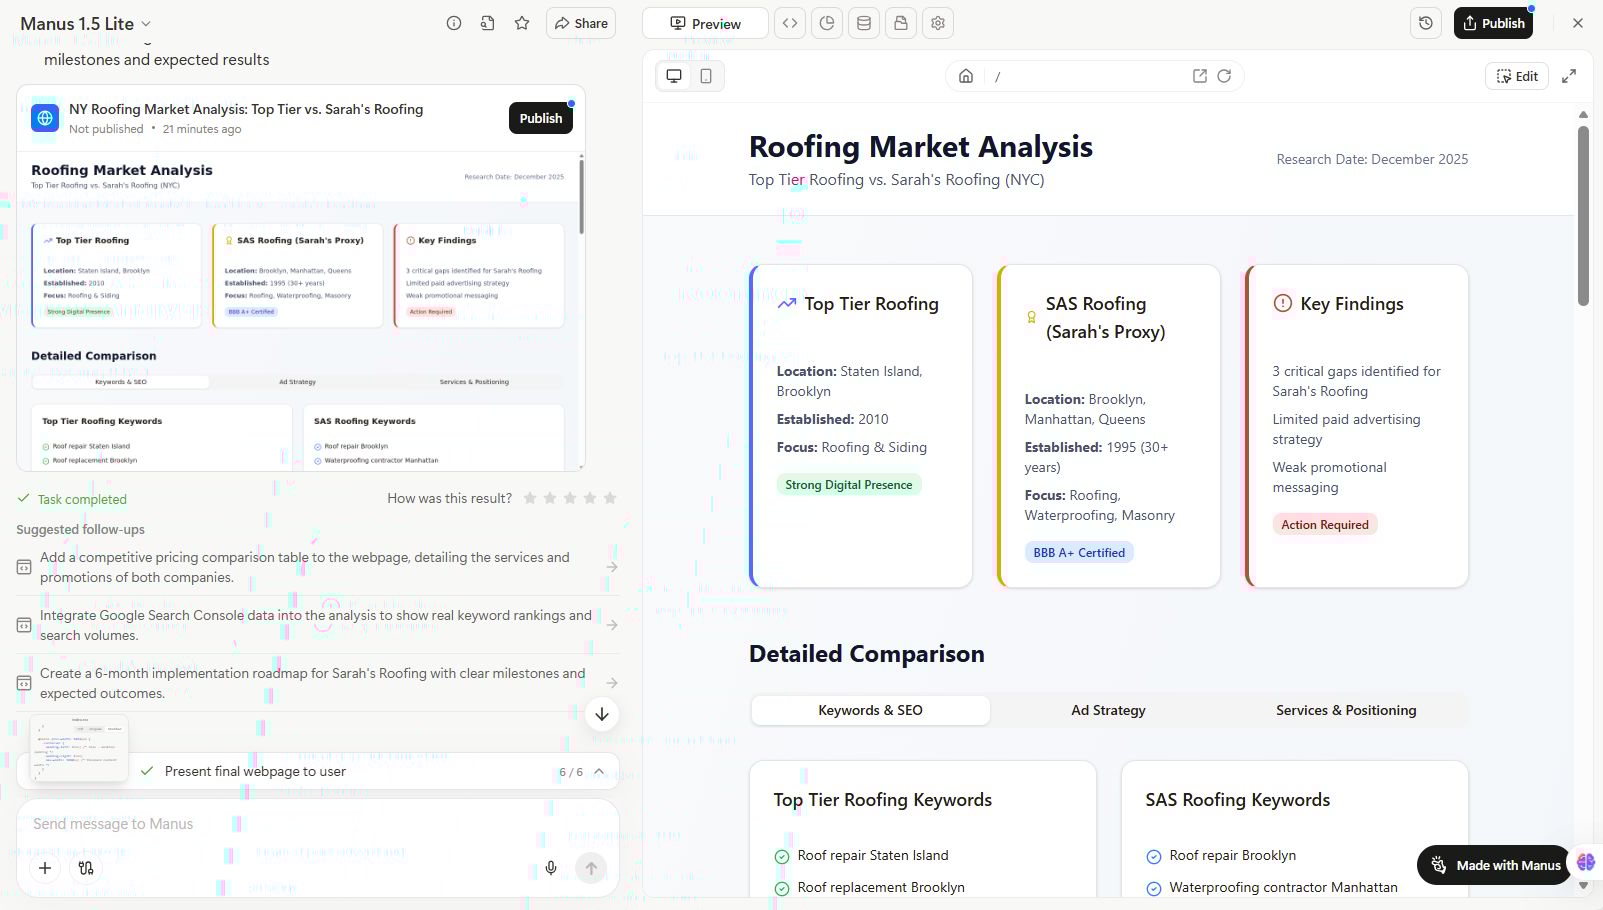Click Roof repair Staten Island keyword
This screenshot has height=910, width=1603.
(x=873, y=855)
